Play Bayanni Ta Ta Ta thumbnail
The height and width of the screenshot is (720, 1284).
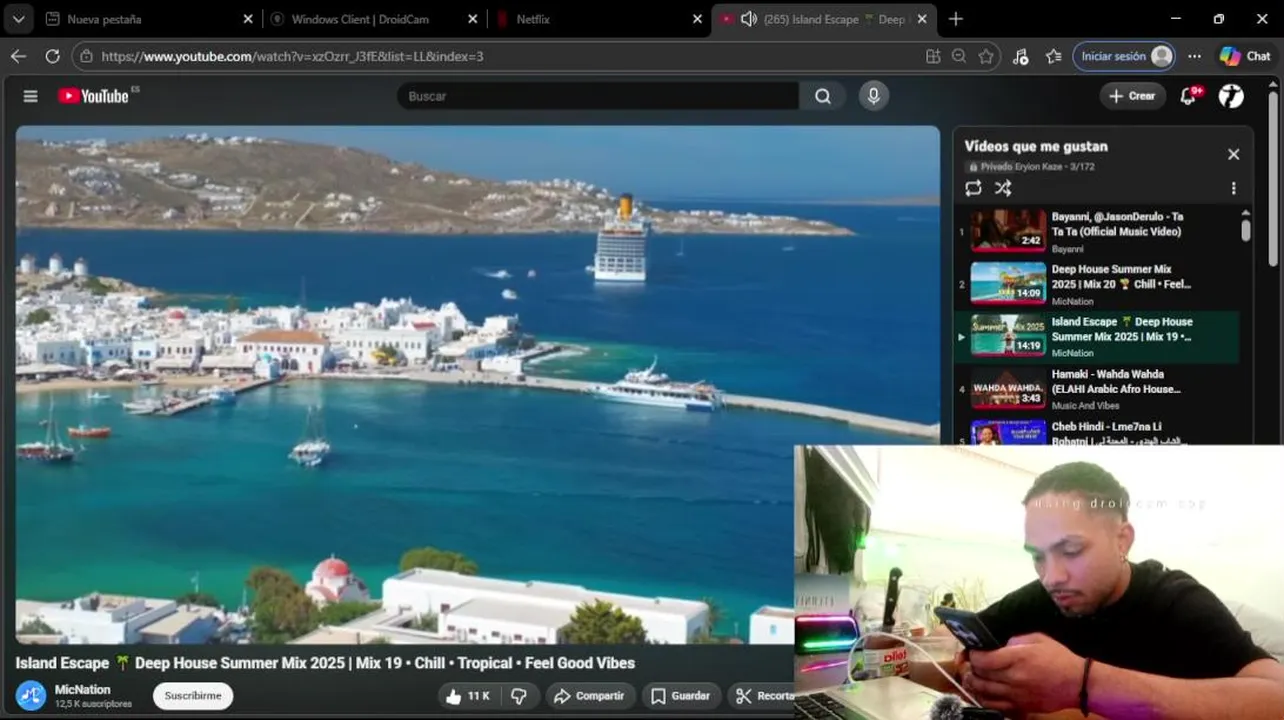pyautogui.click(x=1008, y=230)
